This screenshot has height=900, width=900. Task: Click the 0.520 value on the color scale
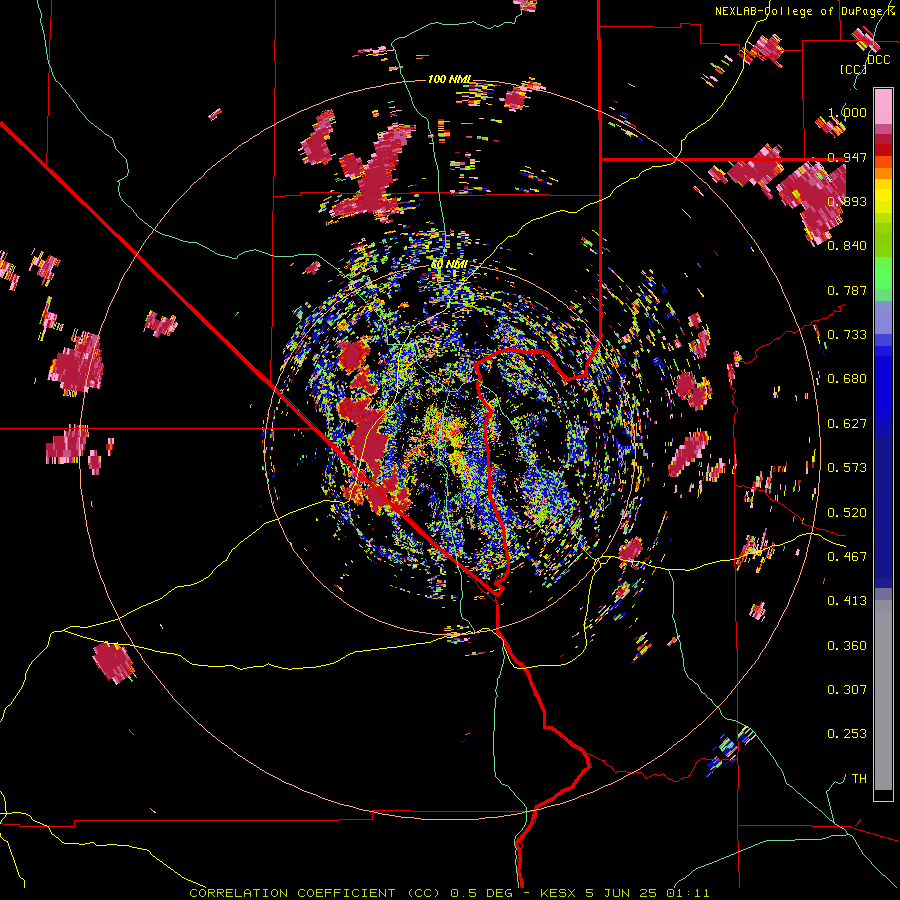pos(847,513)
